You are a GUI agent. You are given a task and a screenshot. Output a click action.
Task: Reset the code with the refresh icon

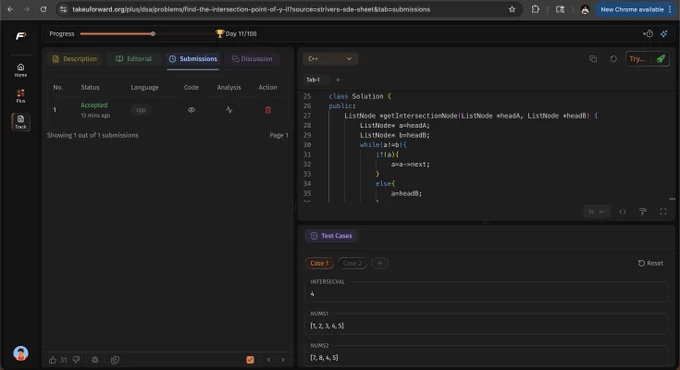613,59
